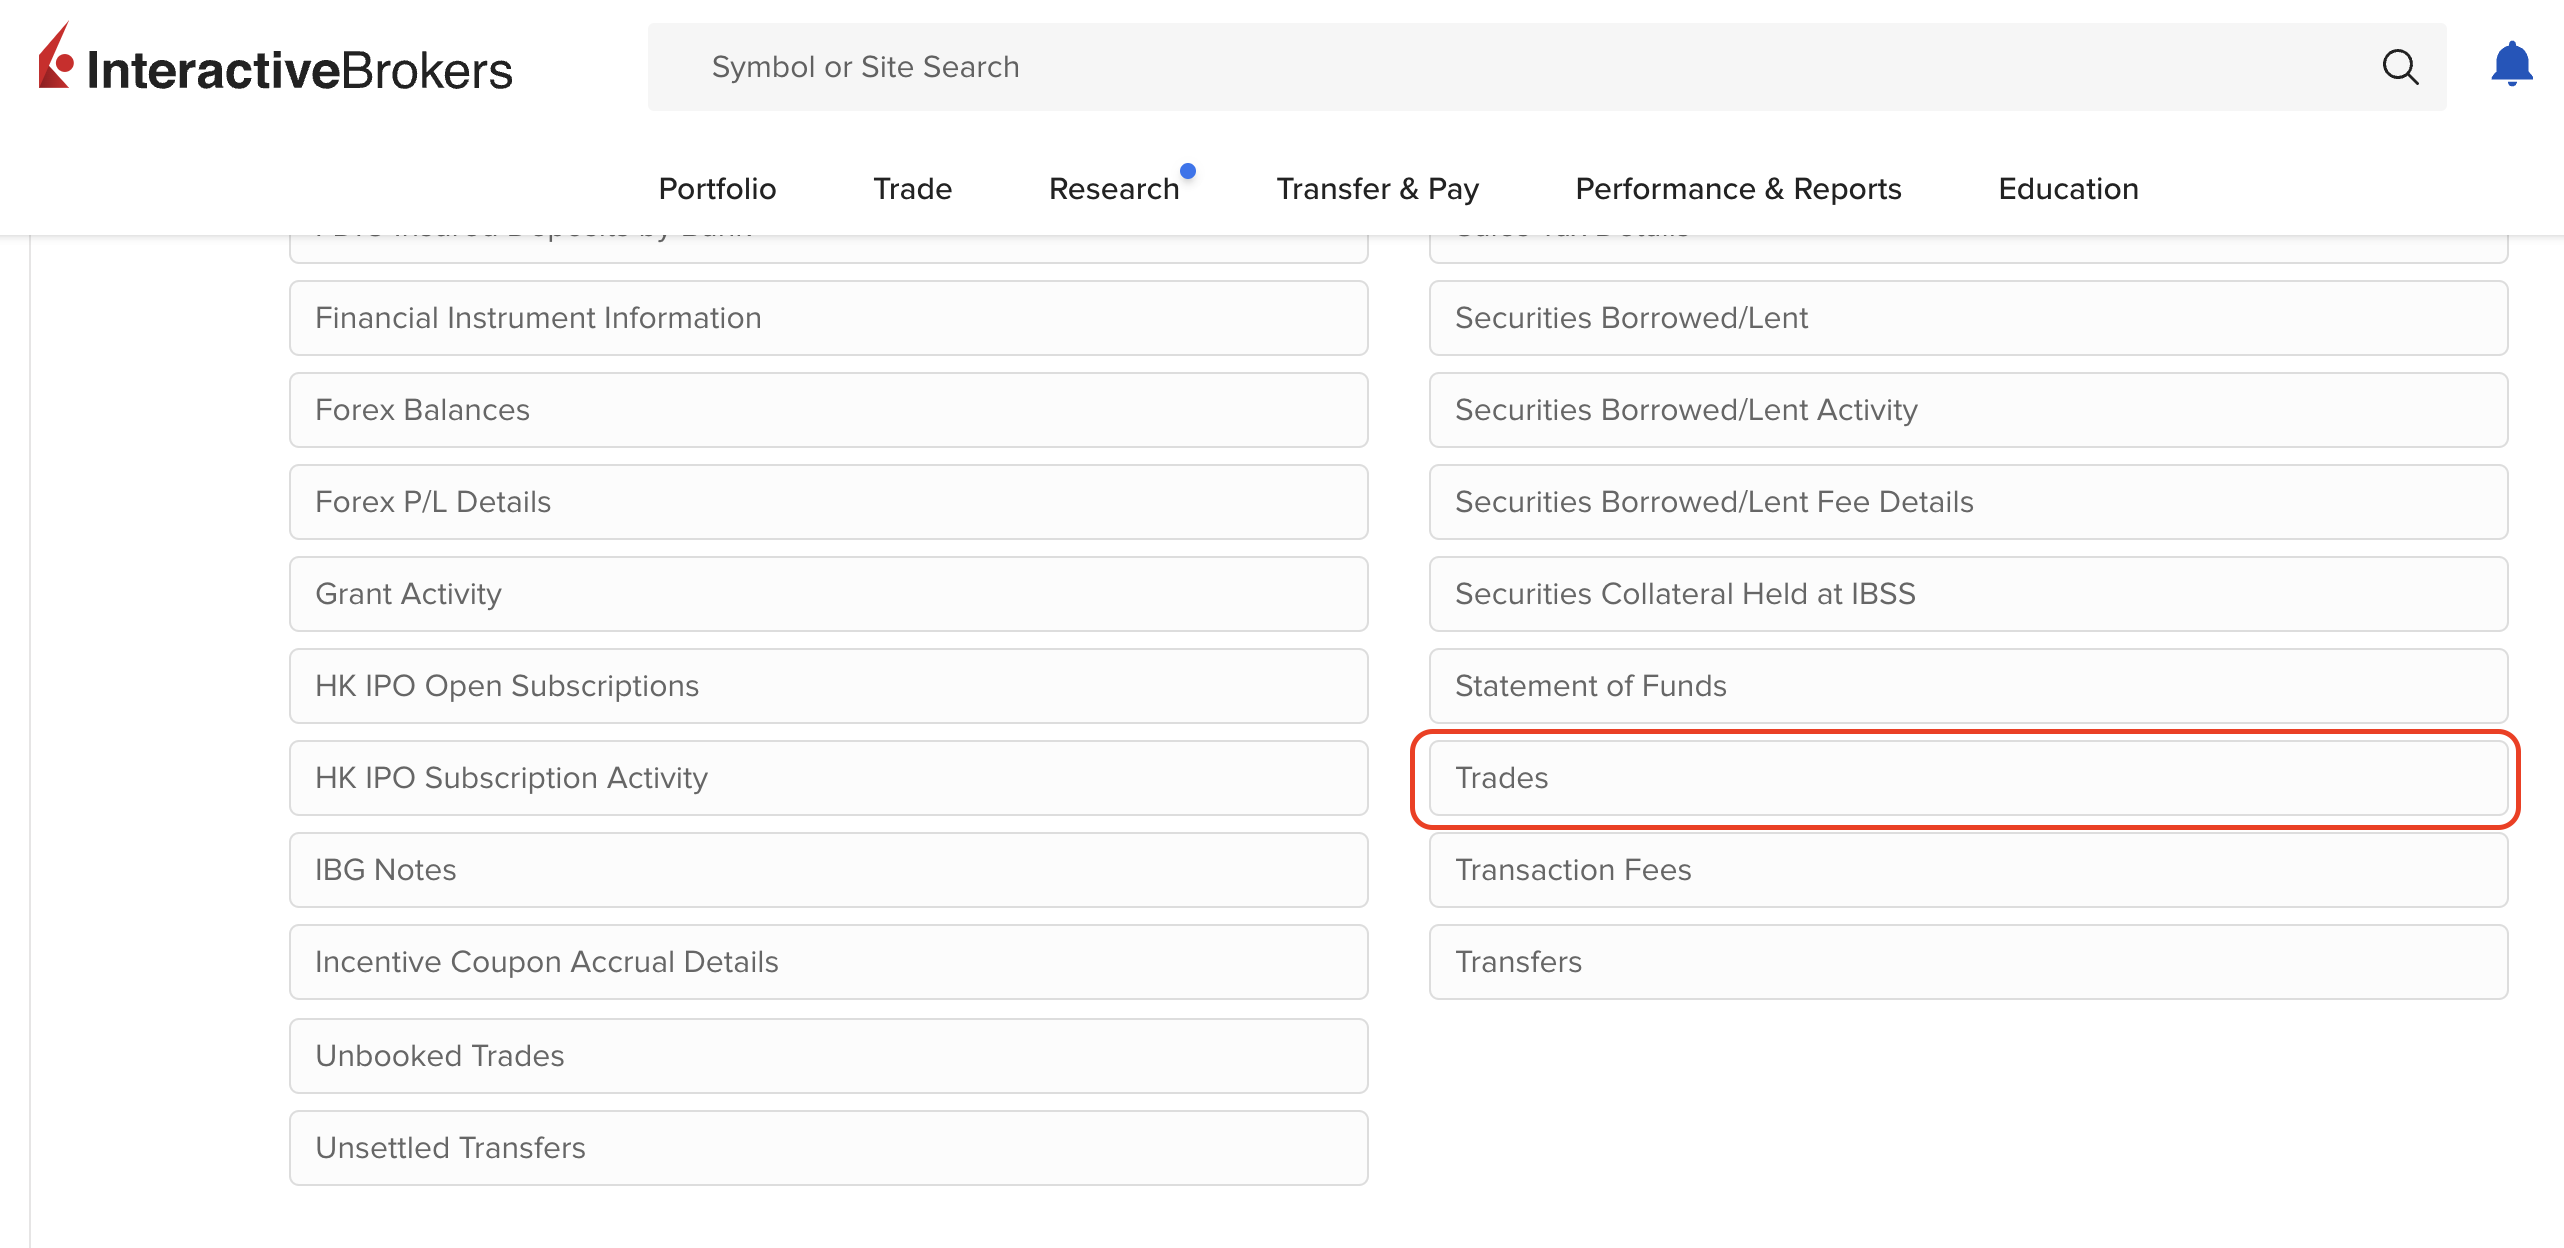
Task: Open the Transfer & Pay menu
Action: click(1377, 188)
